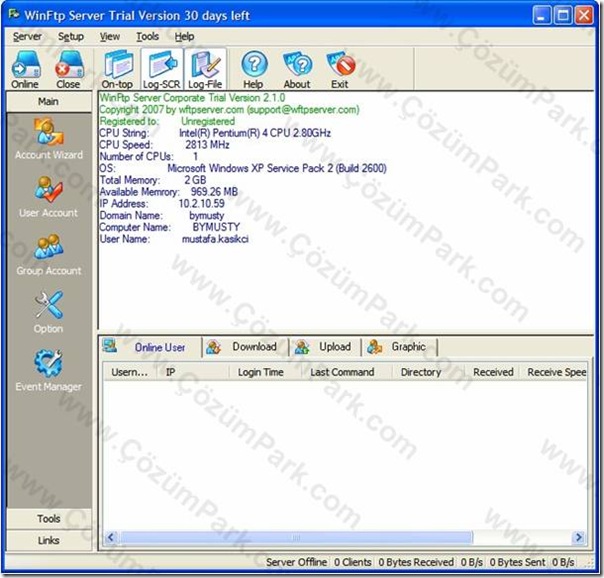Image resolution: width=604 pixels, height=578 pixels.
Task: Open the Group Account panel
Action: point(49,255)
